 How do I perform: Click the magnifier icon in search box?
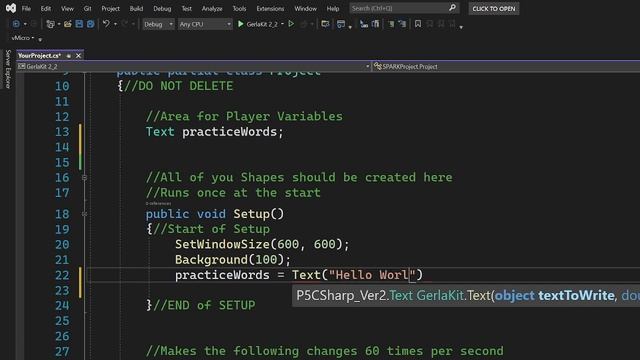(x=452, y=8)
